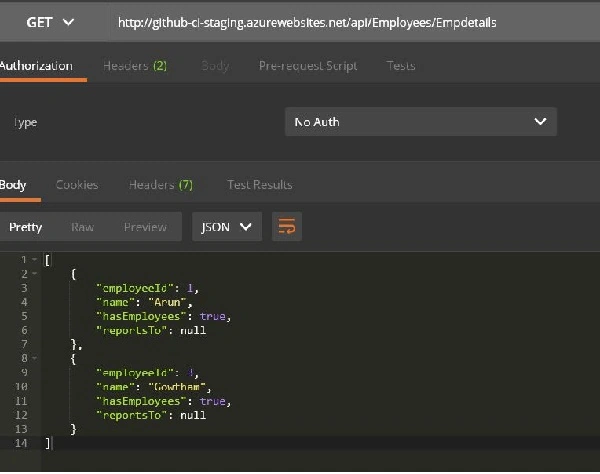
Task: Switch to the Raw view mode
Action: coord(82,227)
